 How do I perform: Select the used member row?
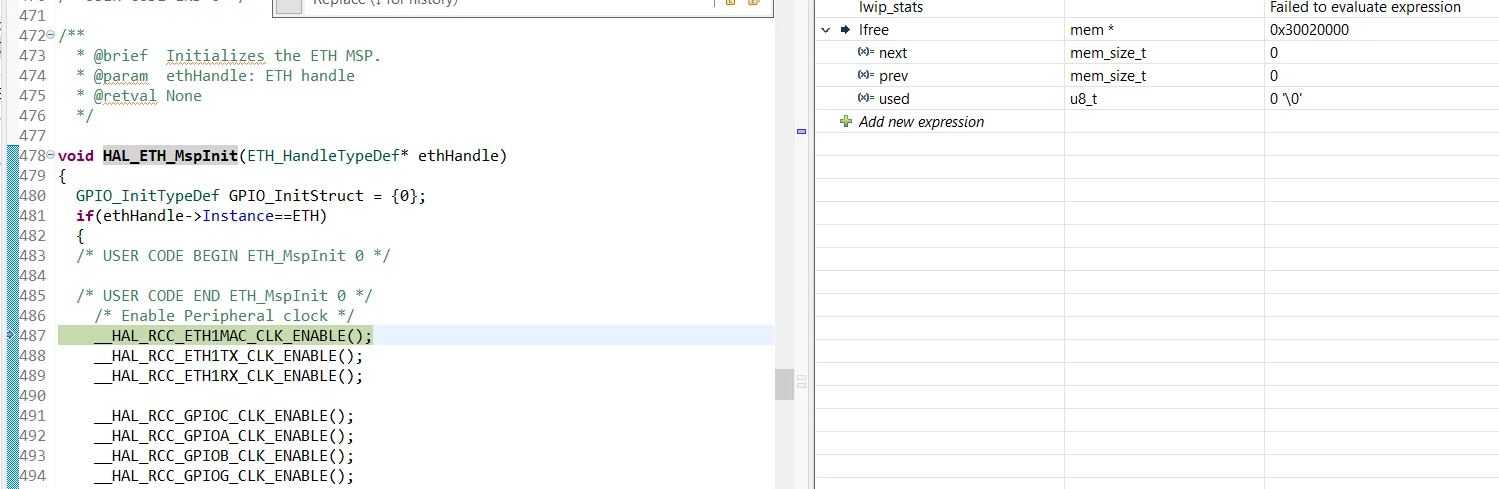1157,98
